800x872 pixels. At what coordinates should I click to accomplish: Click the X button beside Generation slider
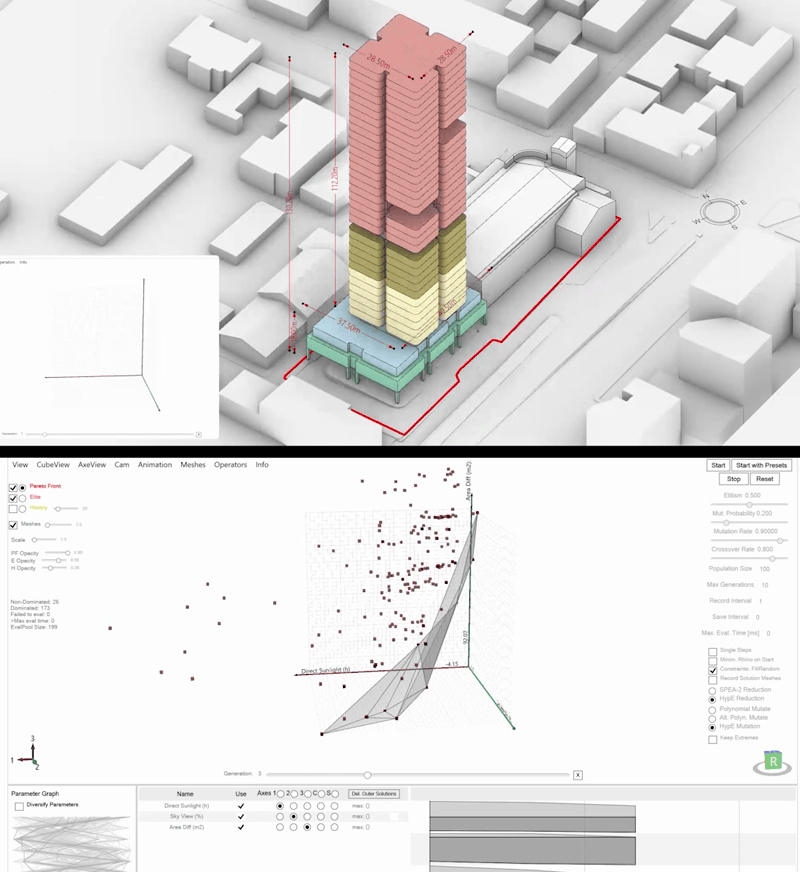pos(578,775)
